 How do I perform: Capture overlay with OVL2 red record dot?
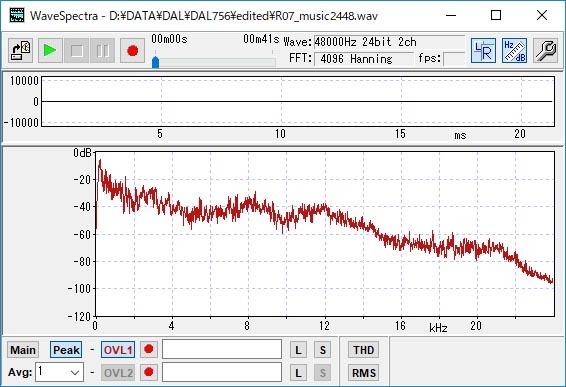pyautogui.click(x=149, y=373)
